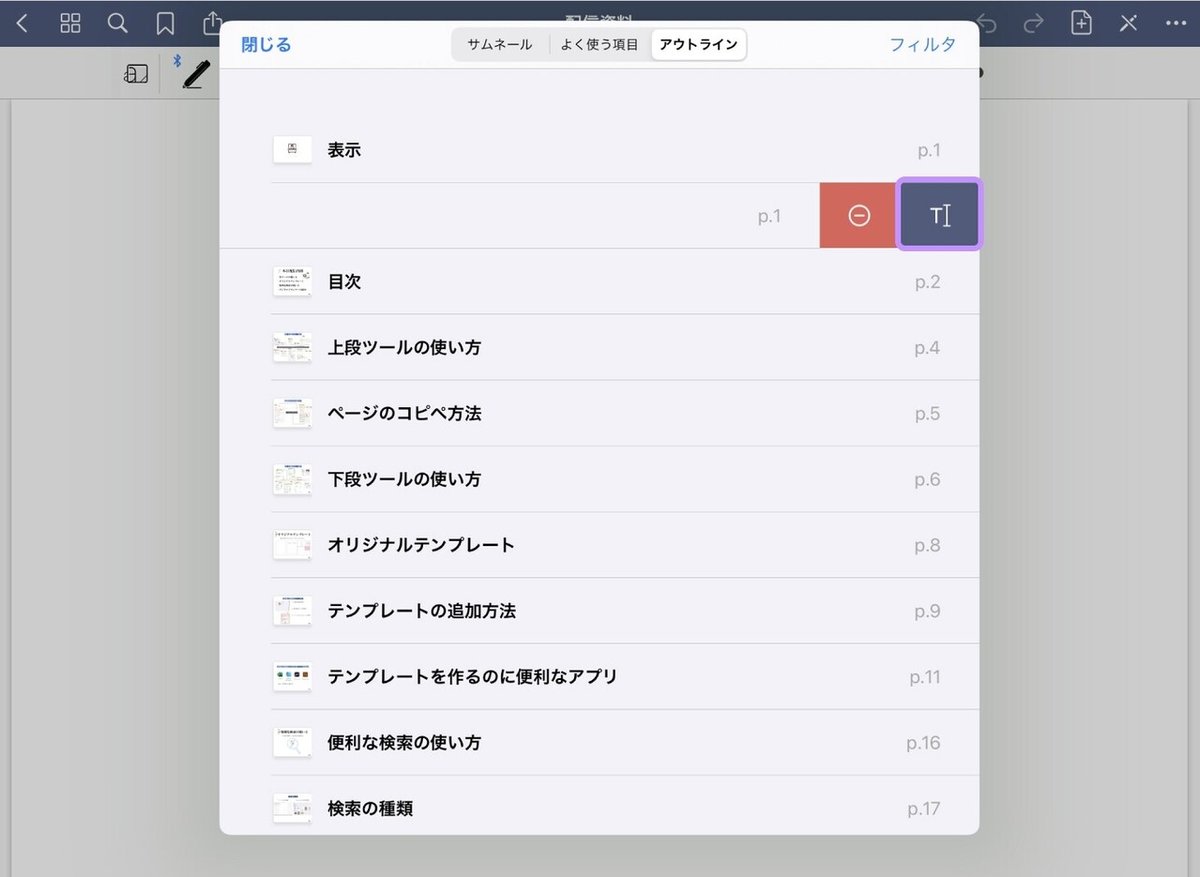Screen dimensions: 1200x877
Task: Open the document overview grid icon
Action: [x=70, y=23]
